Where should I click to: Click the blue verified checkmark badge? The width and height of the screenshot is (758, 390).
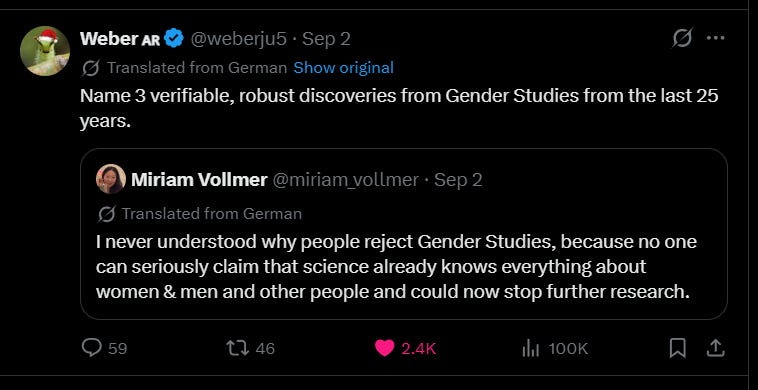coord(174,38)
